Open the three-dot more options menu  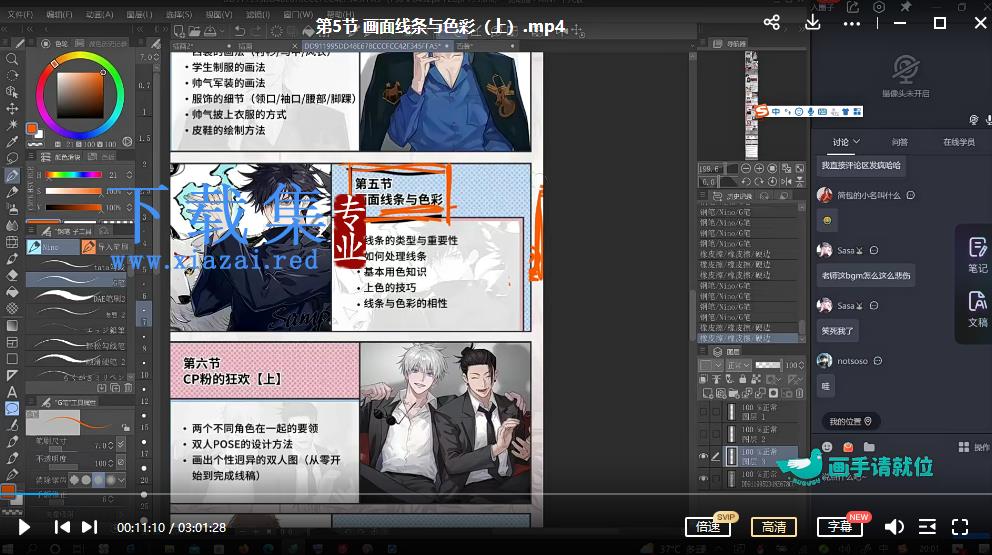(852, 24)
